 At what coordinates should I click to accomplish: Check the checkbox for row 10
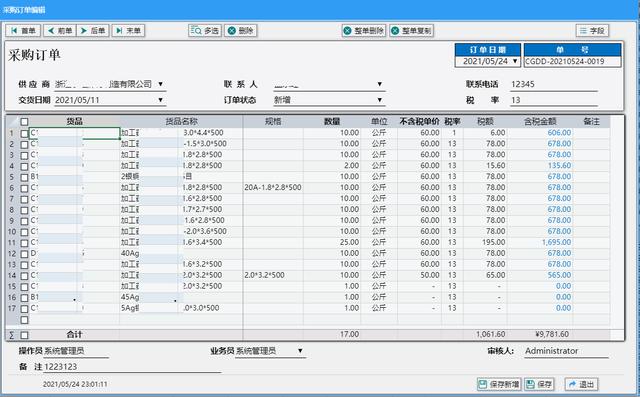[24, 232]
